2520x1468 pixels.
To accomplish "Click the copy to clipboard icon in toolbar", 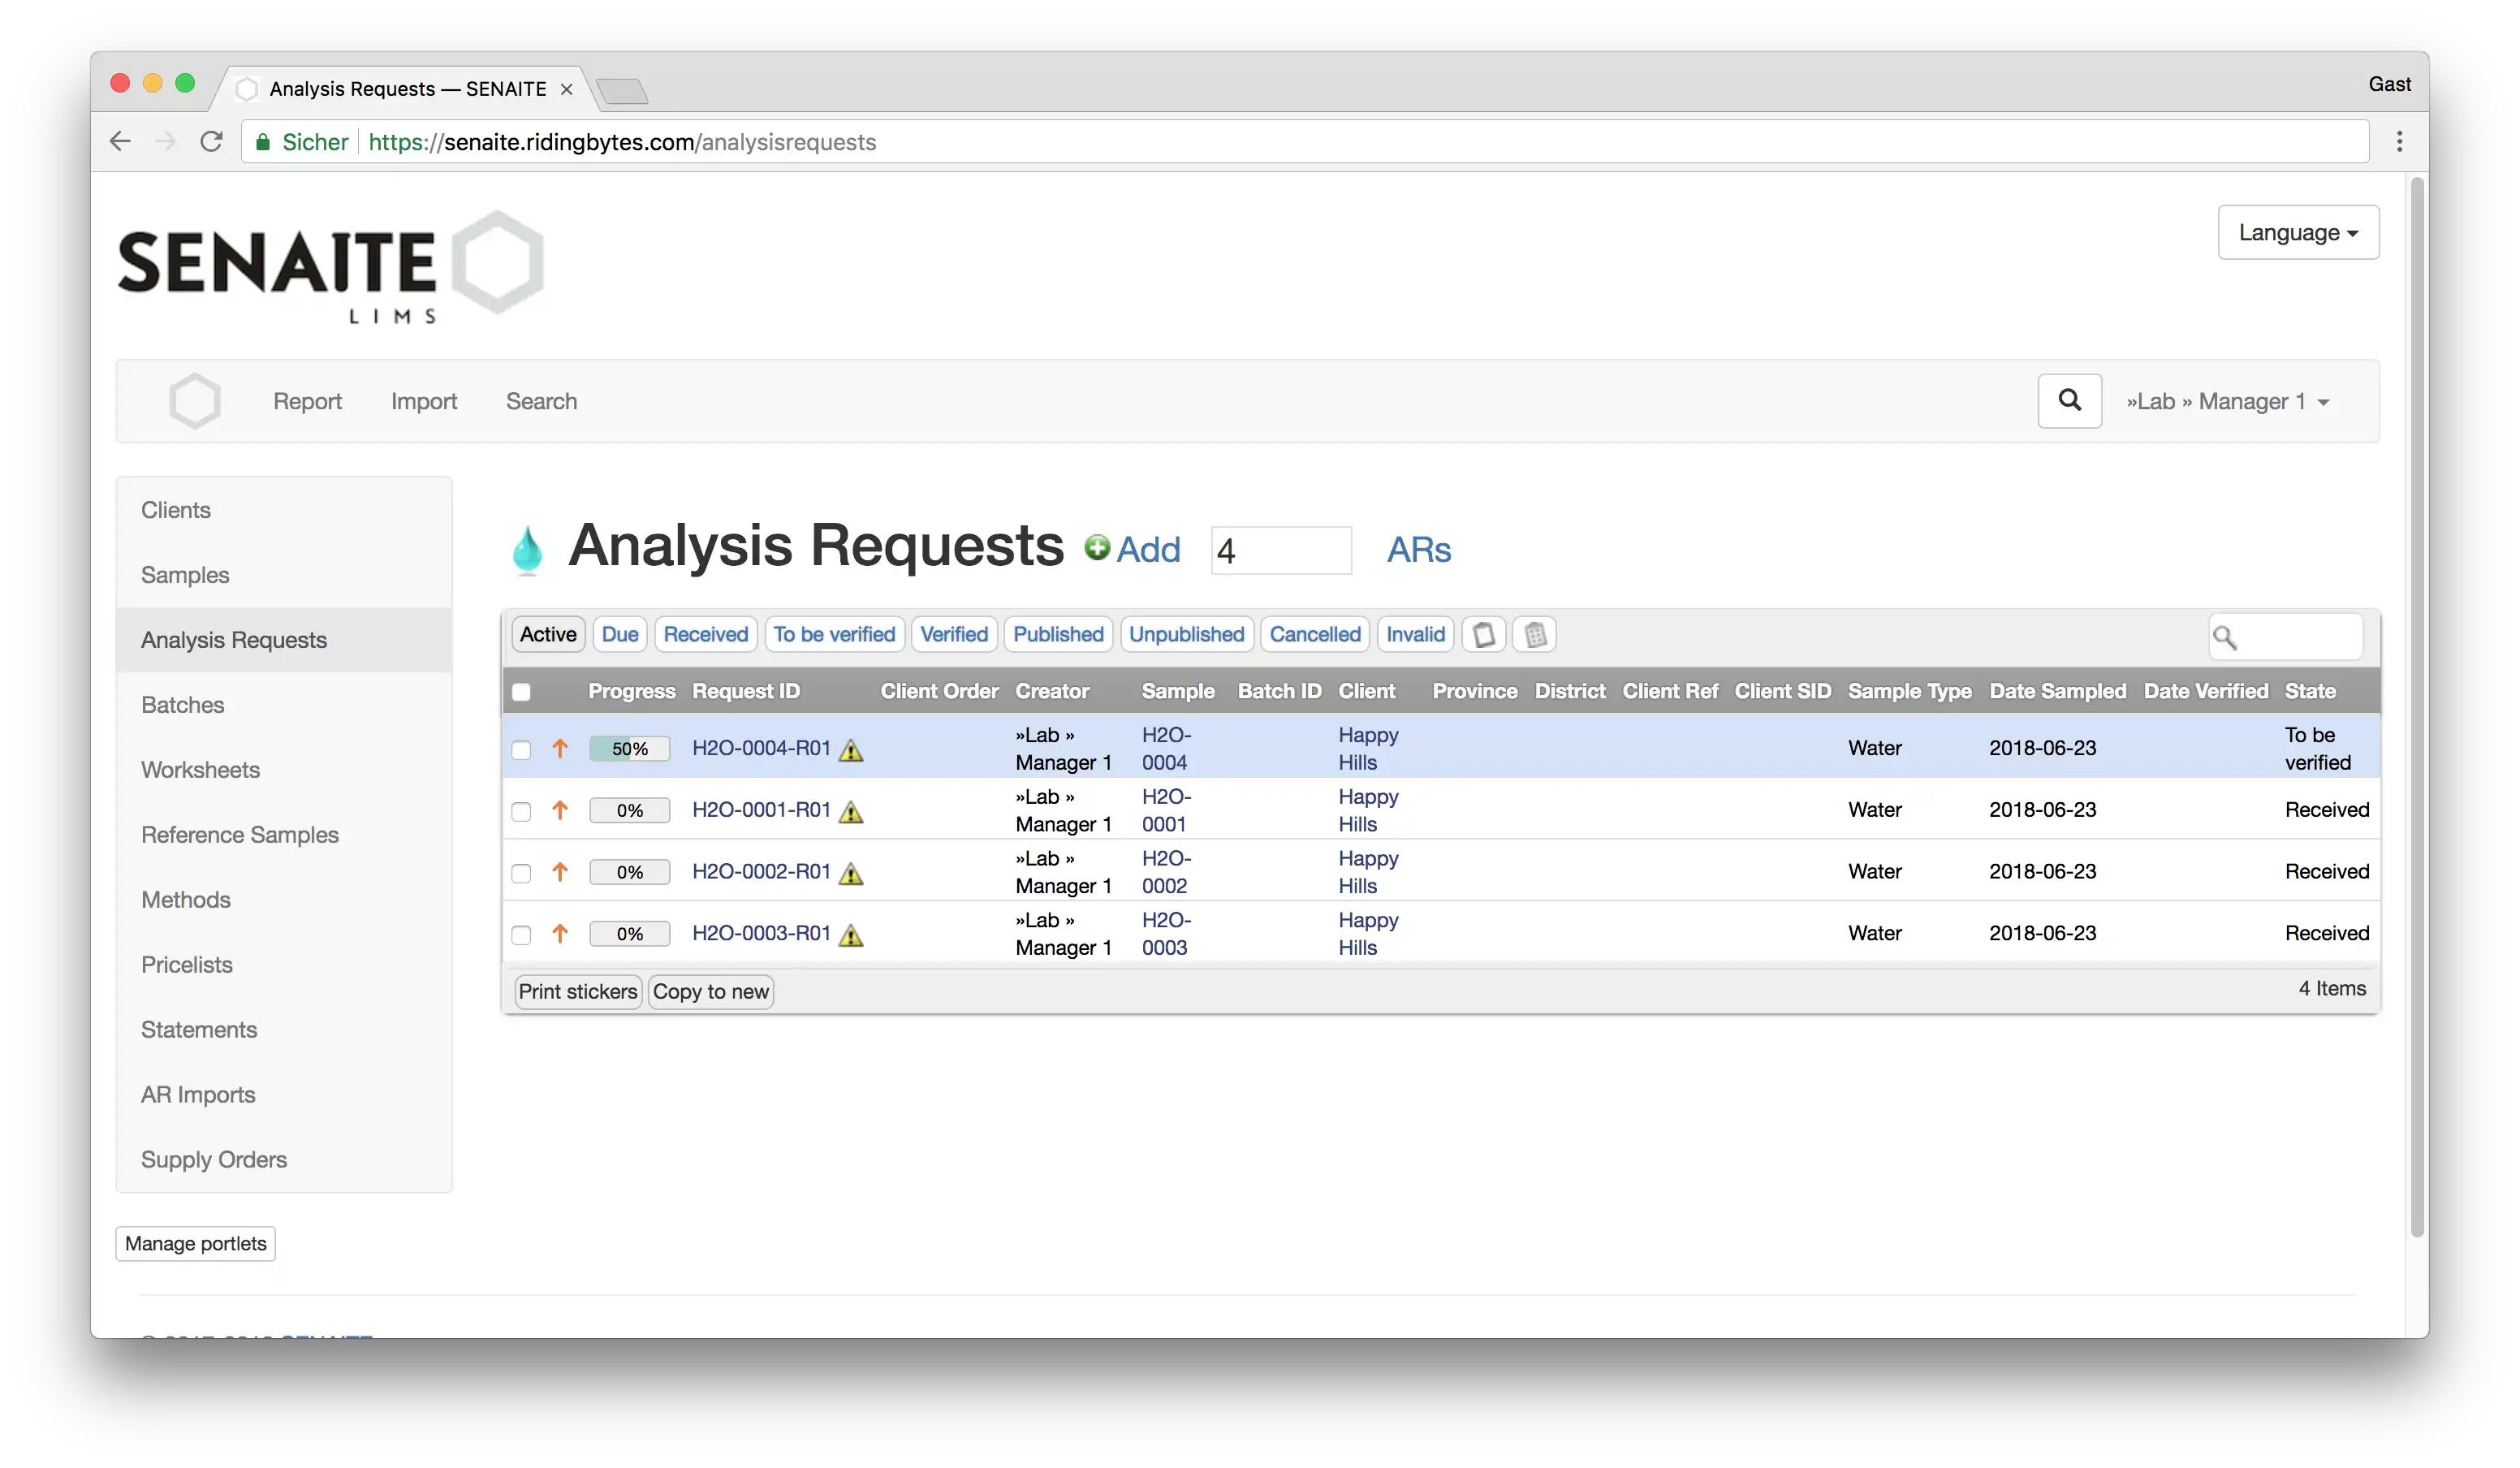I will click(1484, 633).
